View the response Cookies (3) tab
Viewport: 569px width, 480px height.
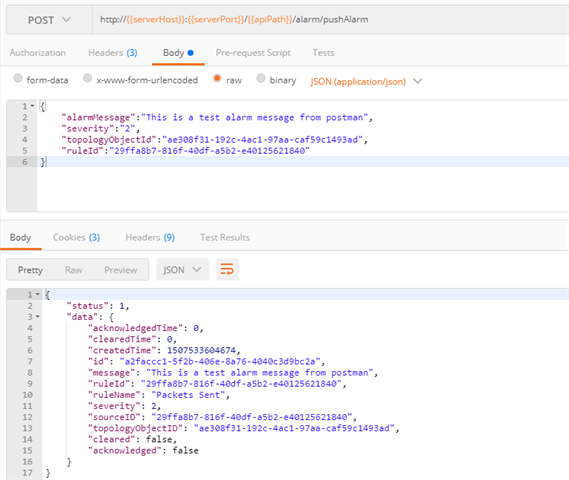tap(77, 238)
